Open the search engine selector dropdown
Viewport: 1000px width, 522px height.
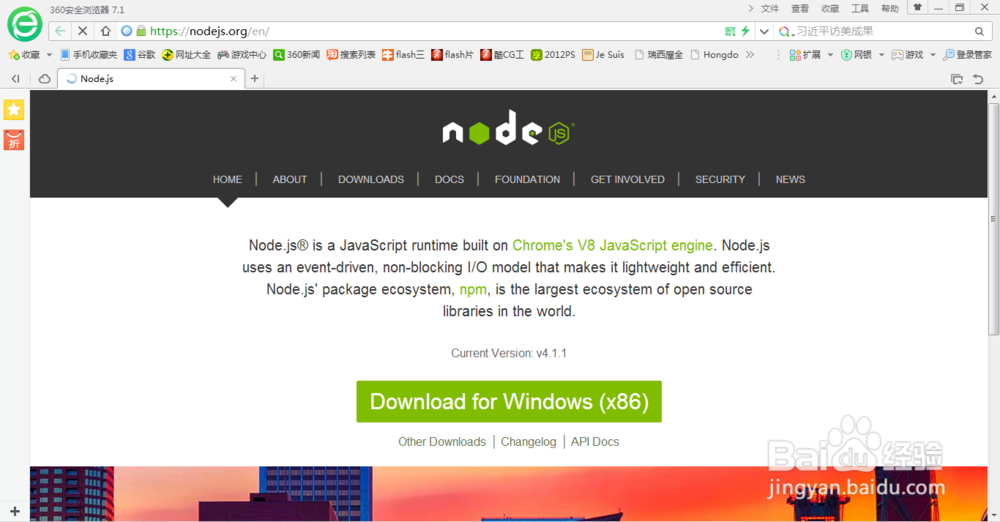point(786,31)
